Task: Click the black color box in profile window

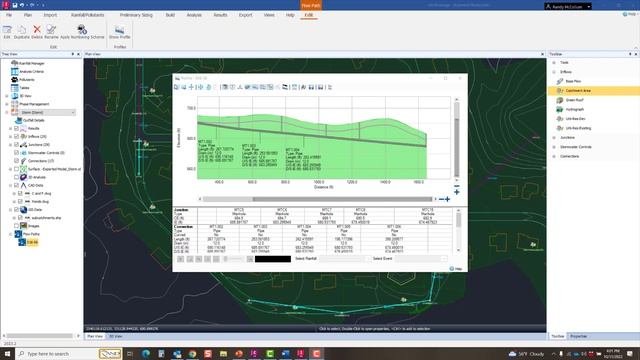Action: point(273,259)
